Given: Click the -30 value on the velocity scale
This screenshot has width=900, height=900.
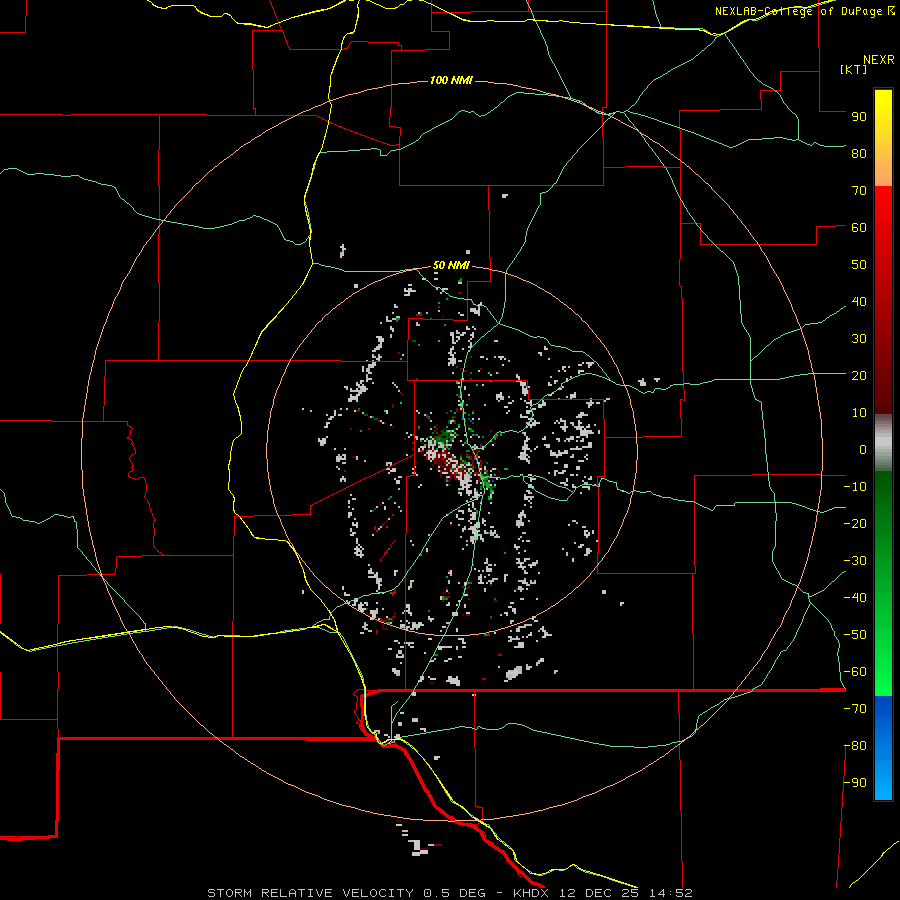Looking at the screenshot, I should pyautogui.click(x=855, y=561).
